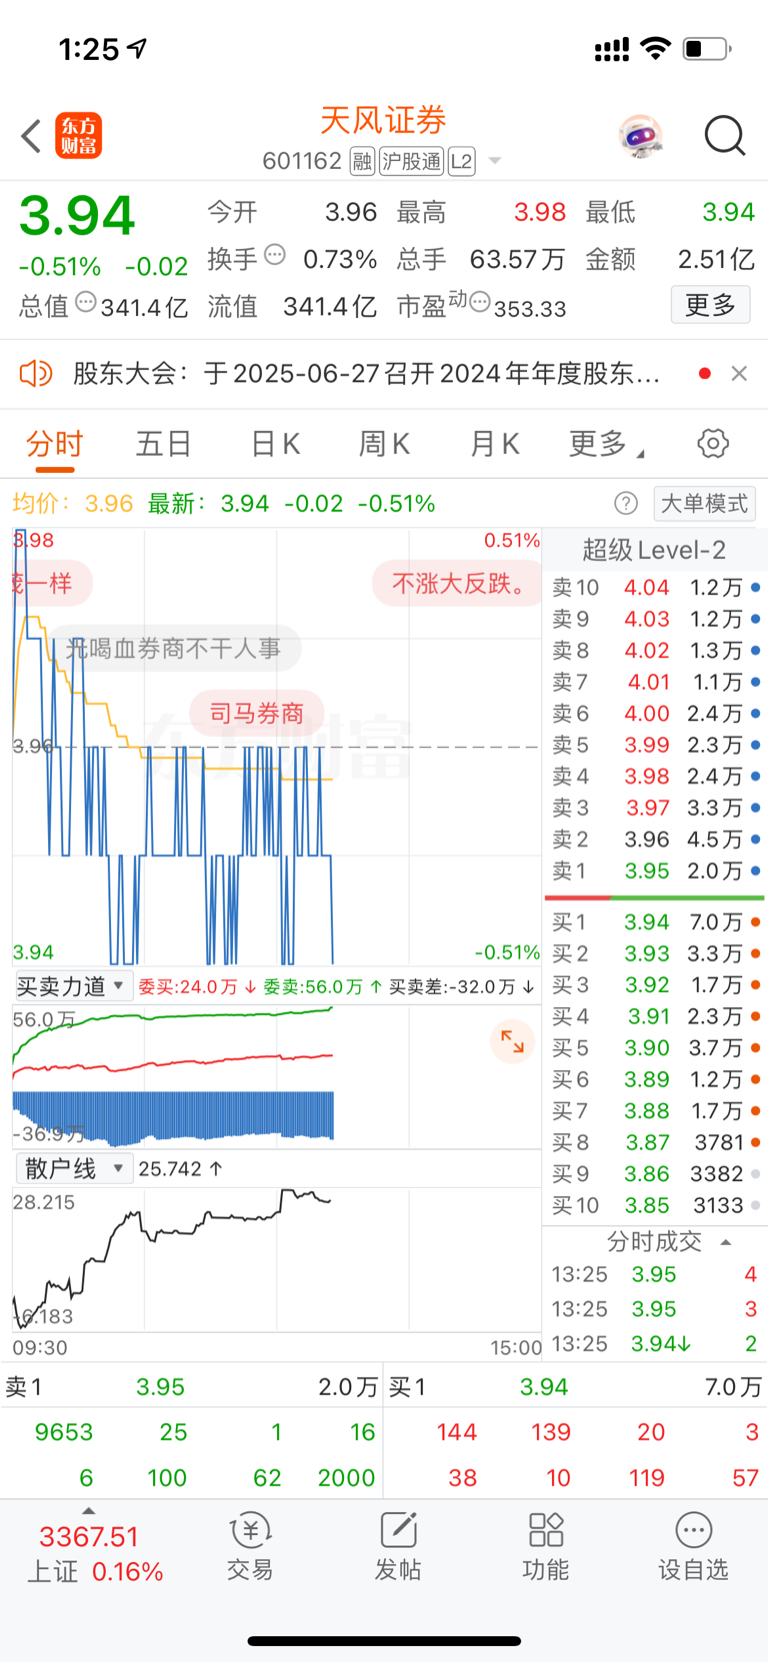Tap the 总值 info icon
Viewport: 768px width, 1663px height.
[x=86, y=302]
